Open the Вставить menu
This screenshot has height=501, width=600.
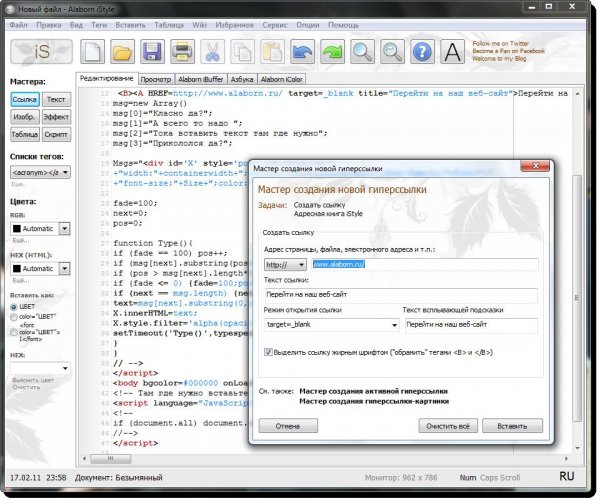point(130,25)
